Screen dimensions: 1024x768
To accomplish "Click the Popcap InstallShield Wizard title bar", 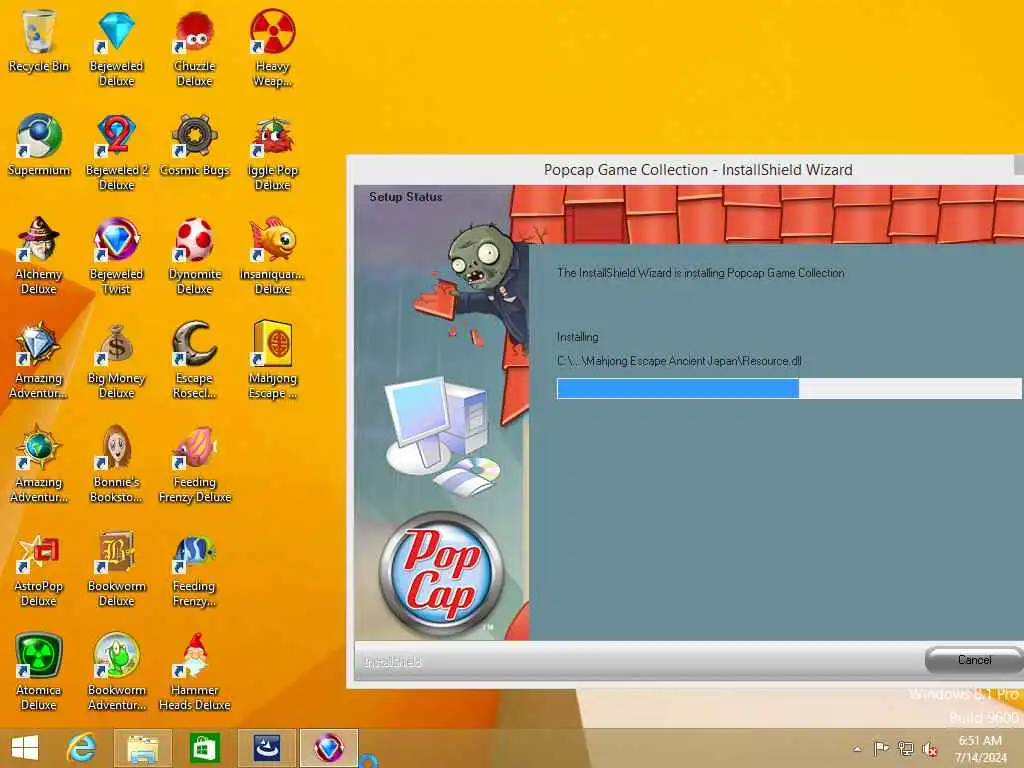I will [x=686, y=170].
